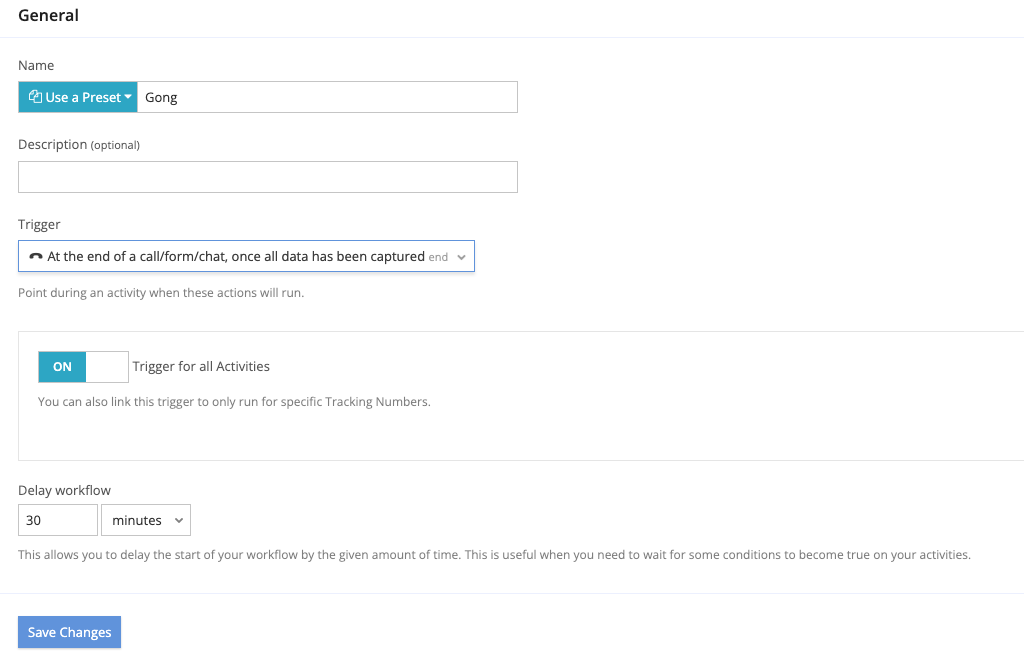Expand the Trigger selector chevron arrow

[461, 257]
